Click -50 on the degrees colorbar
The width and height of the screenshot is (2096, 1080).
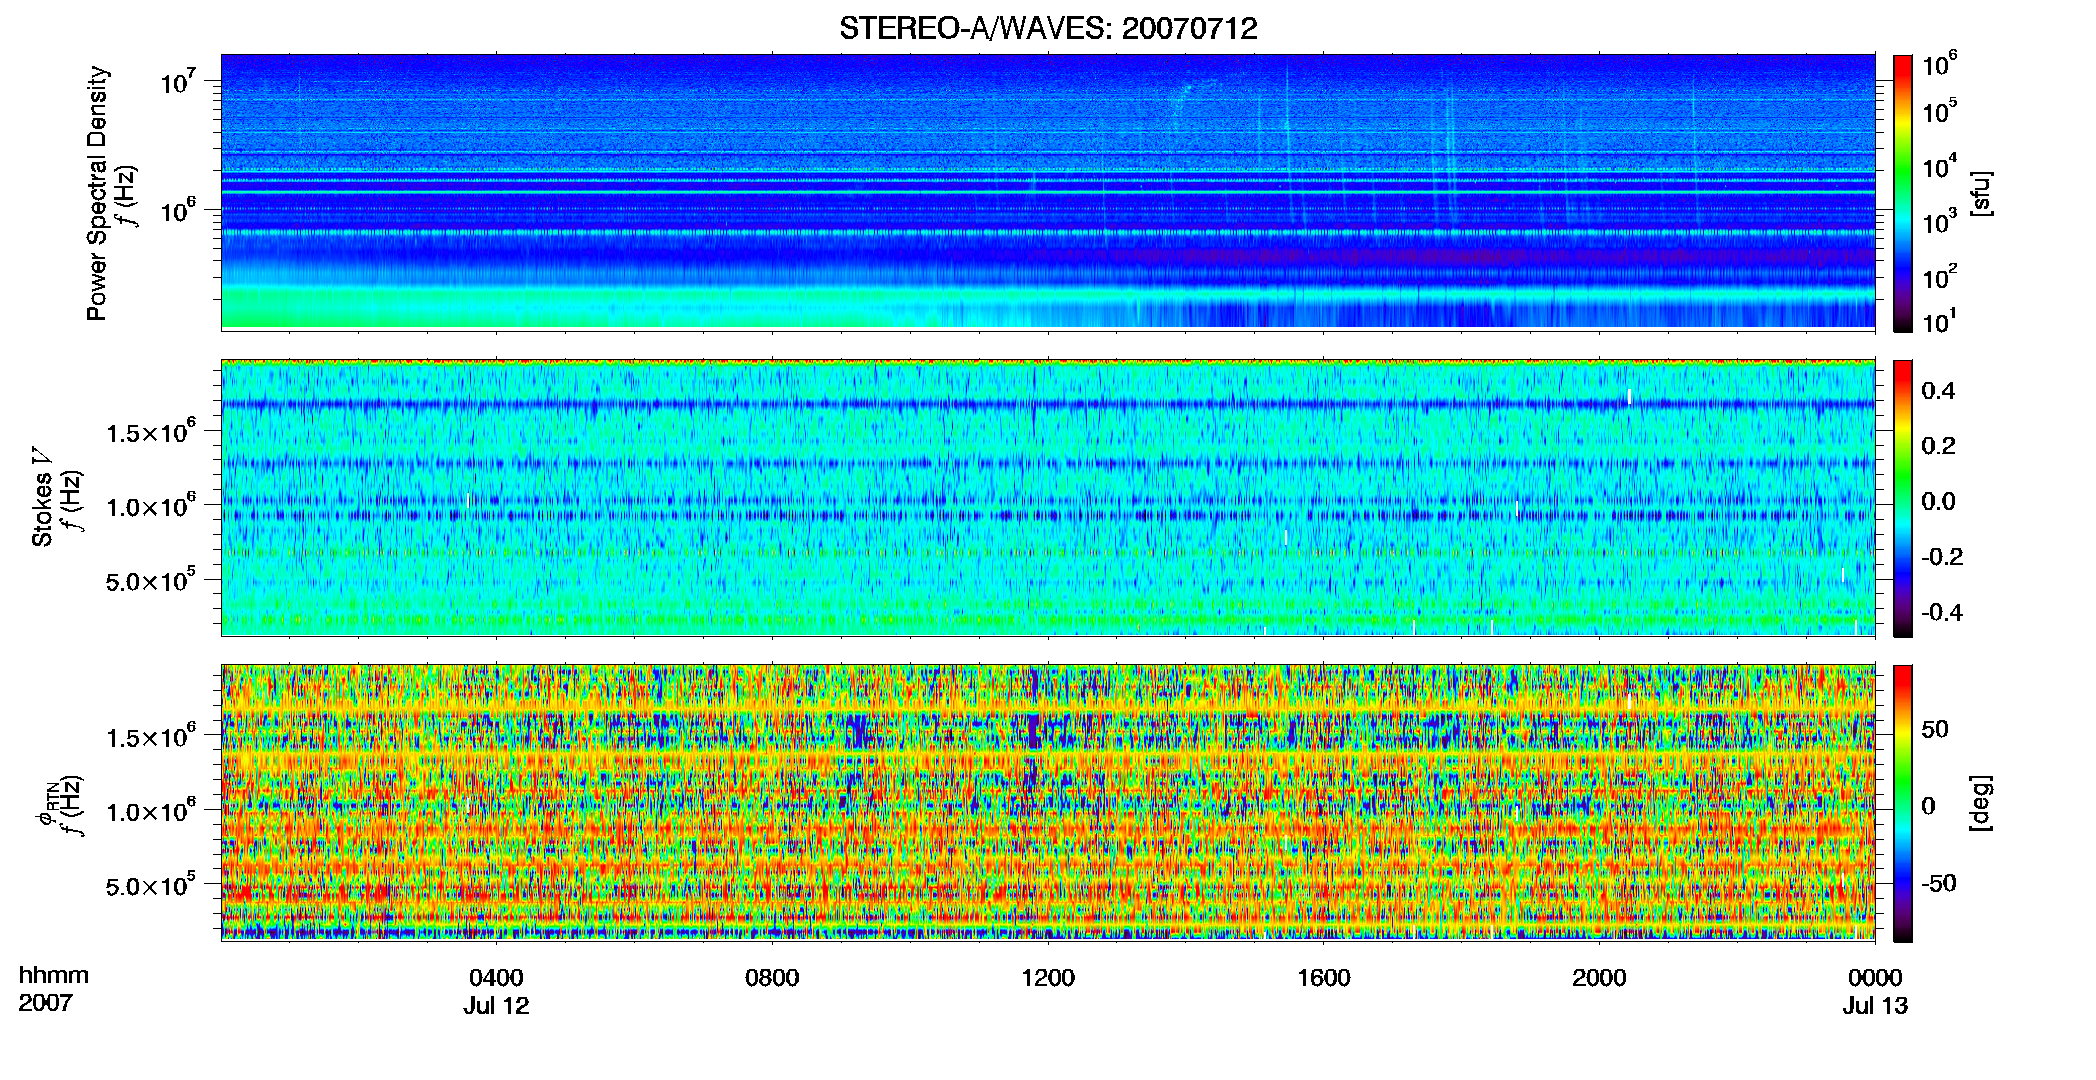pyautogui.click(x=1939, y=883)
